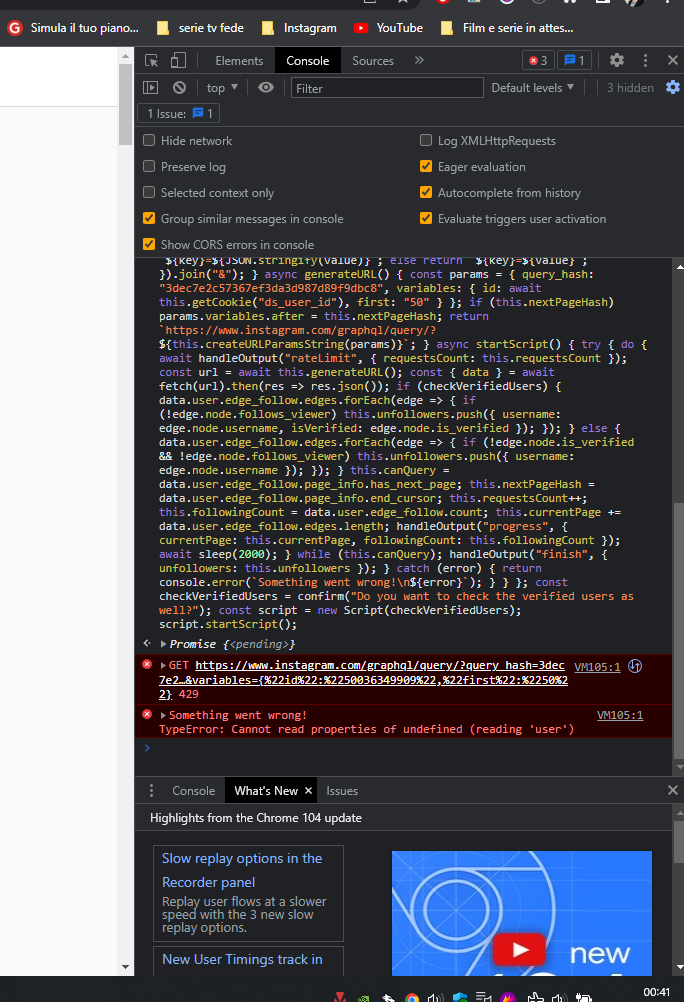Toggle the device toolbar emulation icon
Image resolution: width=684 pixels, height=1002 pixels.
coord(177,60)
